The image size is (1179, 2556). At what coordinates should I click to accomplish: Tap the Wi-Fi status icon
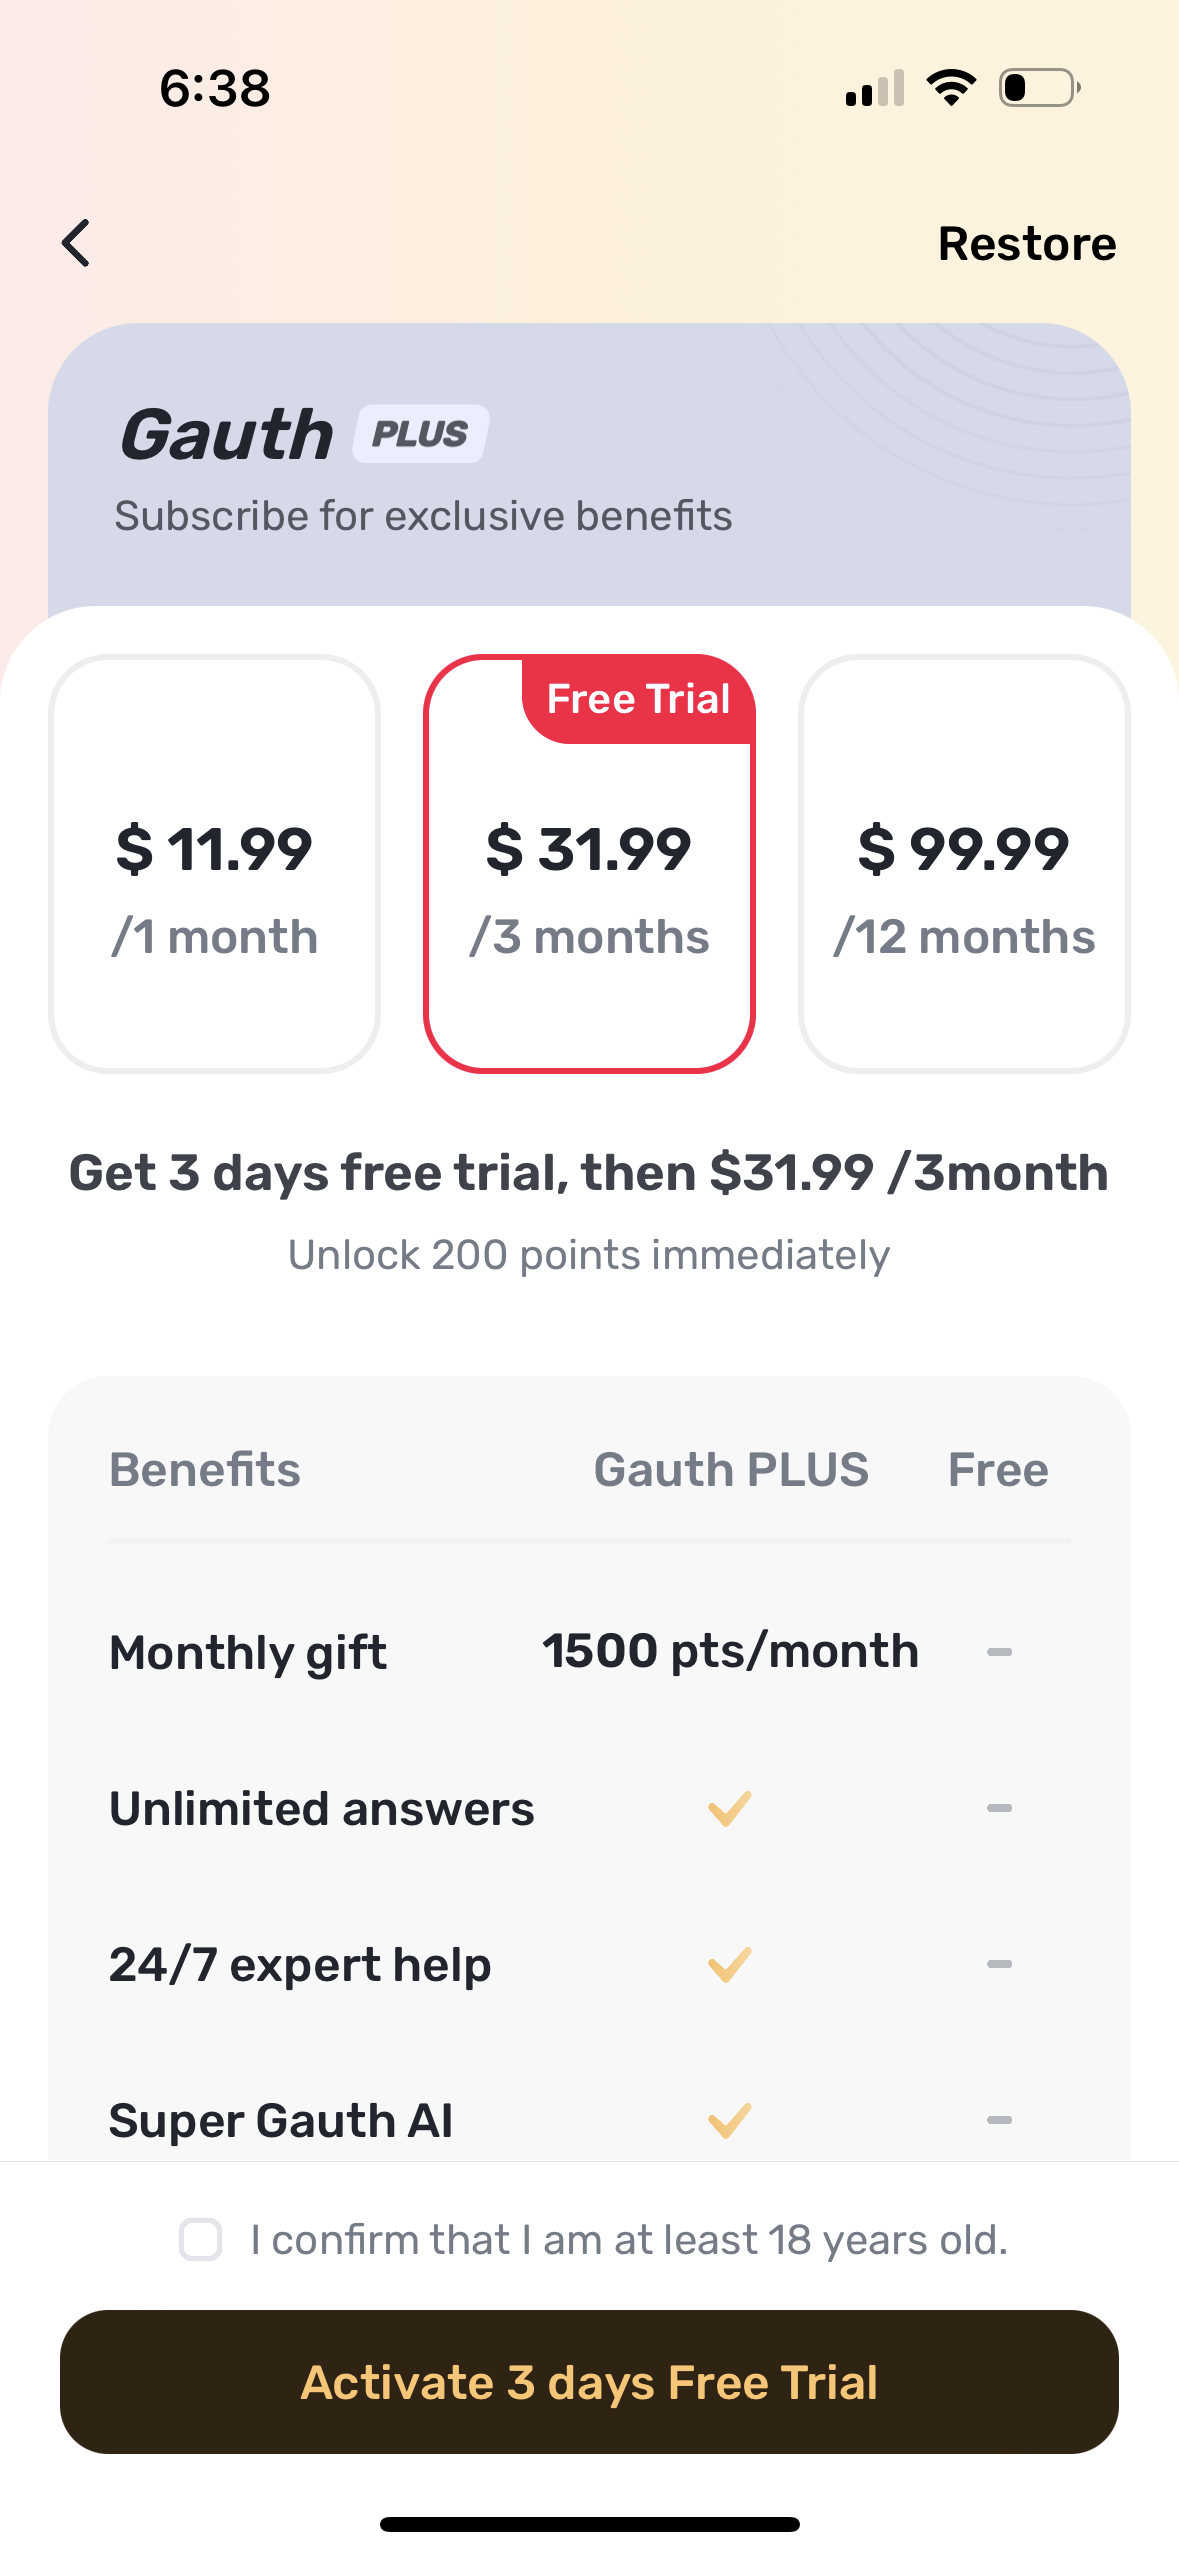point(951,88)
